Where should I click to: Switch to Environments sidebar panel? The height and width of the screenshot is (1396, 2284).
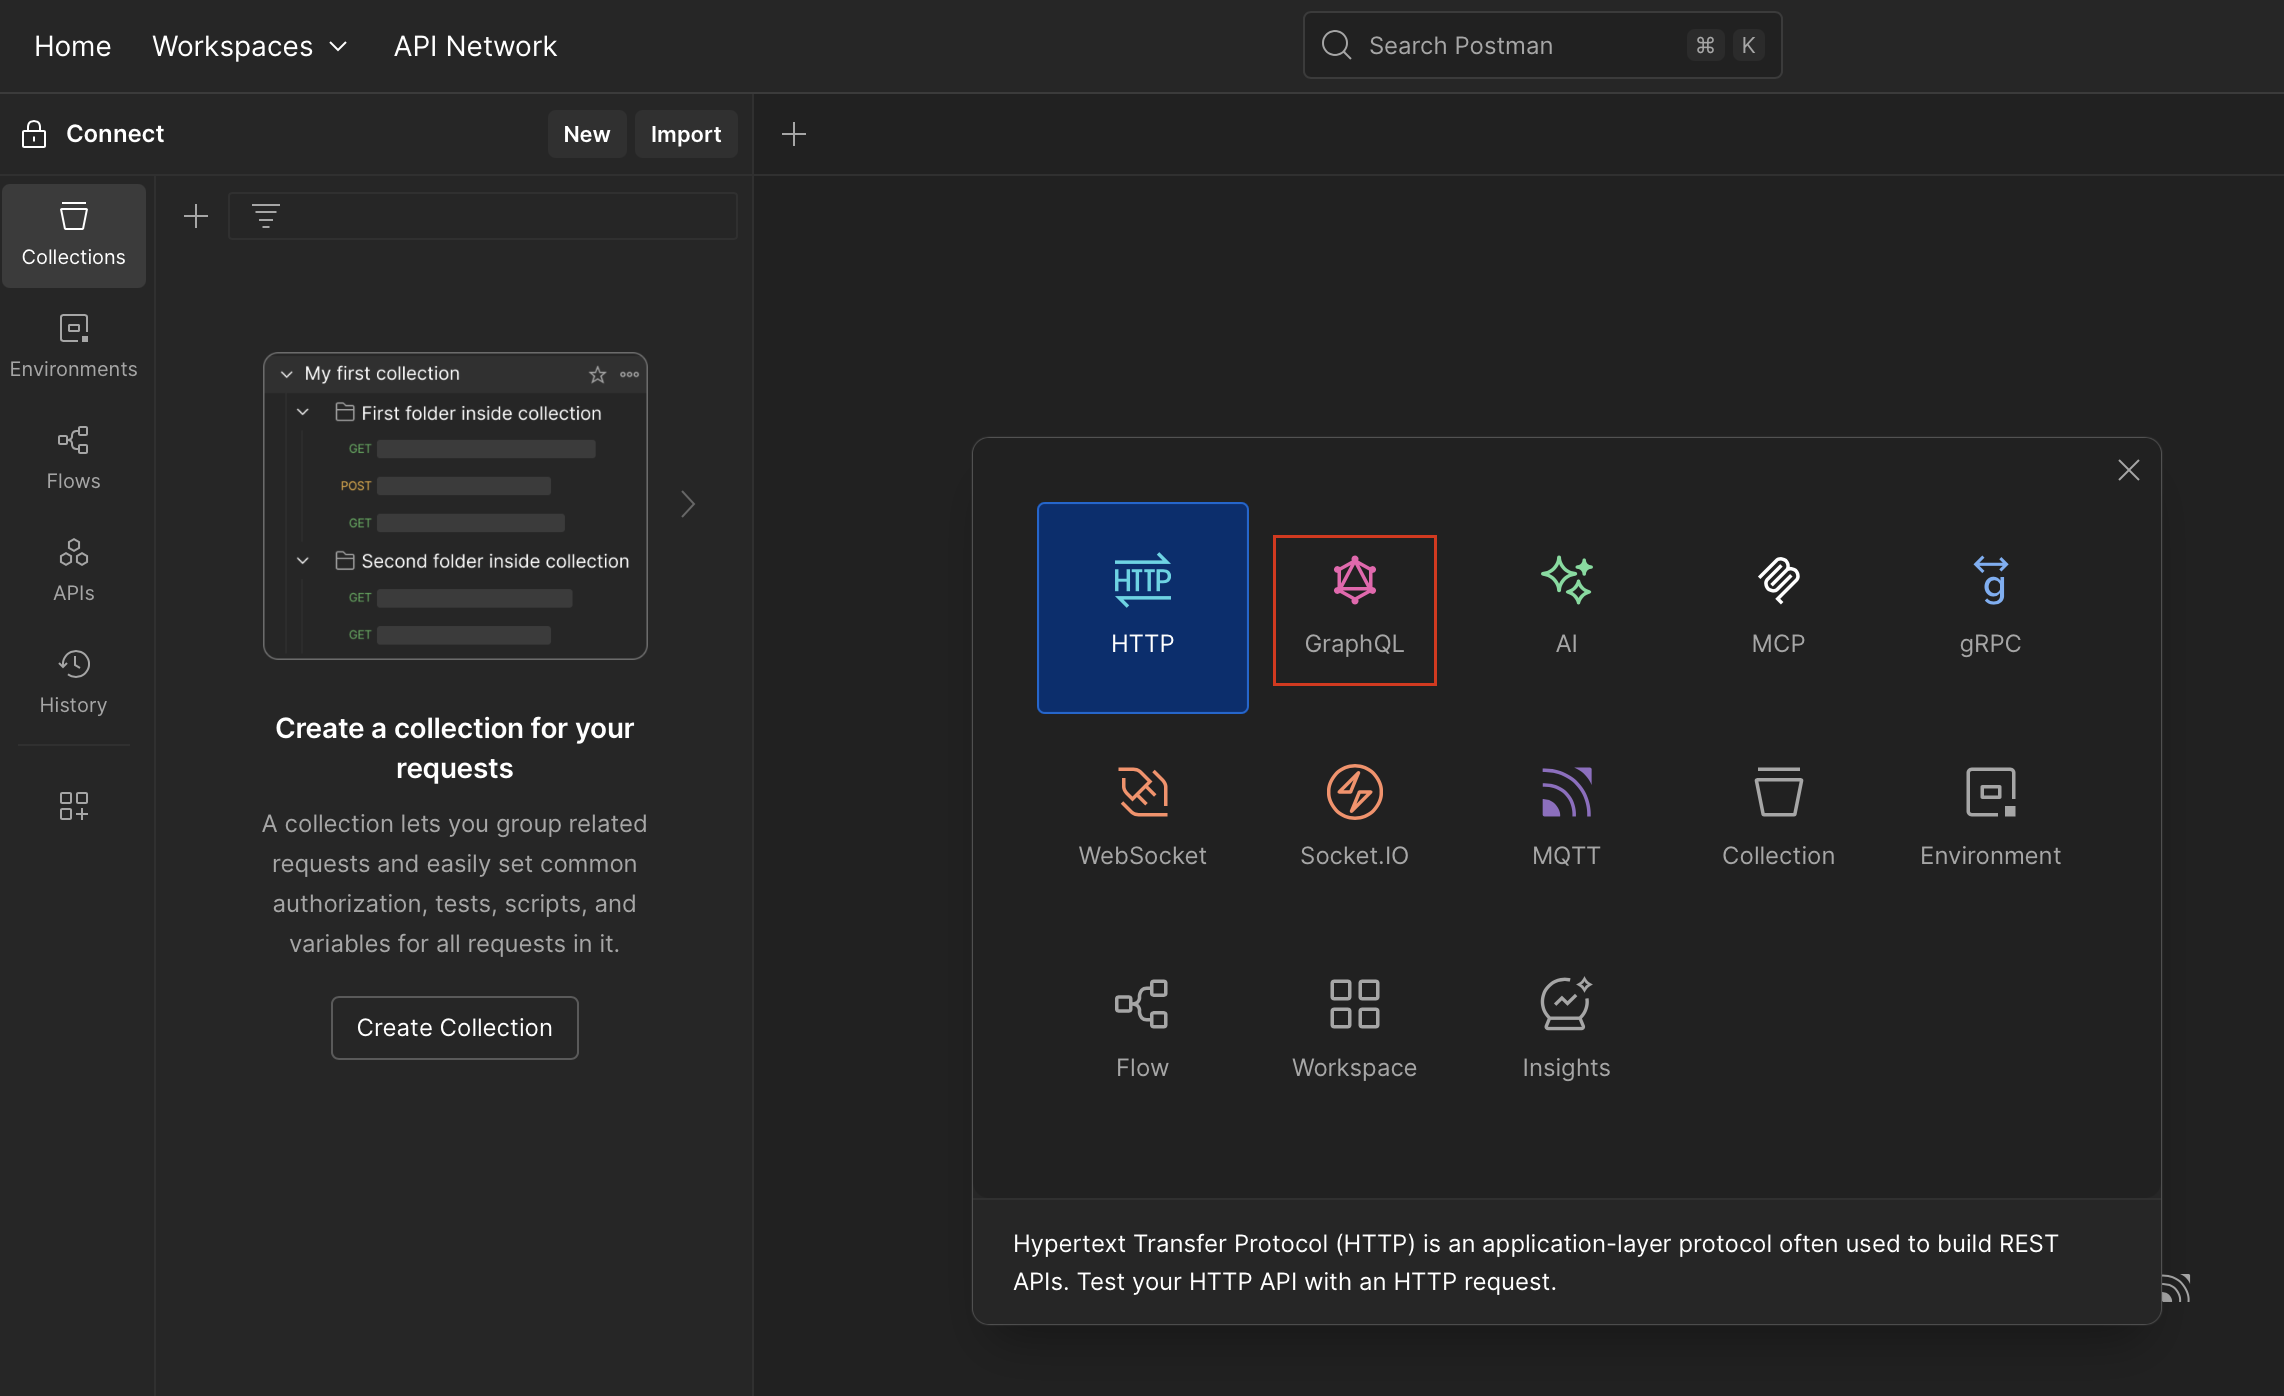(x=74, y=347)
